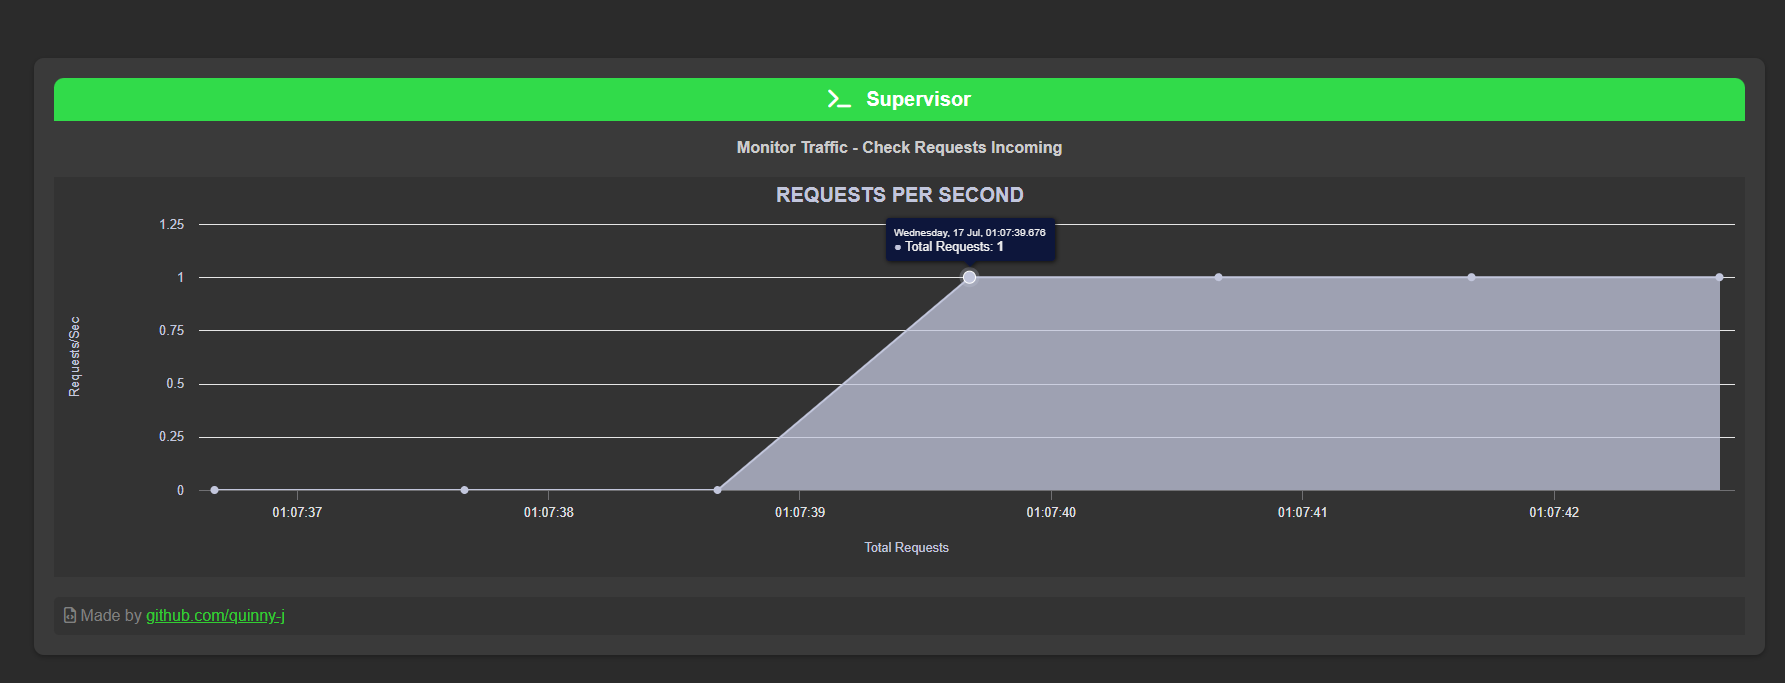This screenshot has width=1785, height=683.
Task: Click the highlighted data point at 01:07:39.676
Action: point(969,277)
